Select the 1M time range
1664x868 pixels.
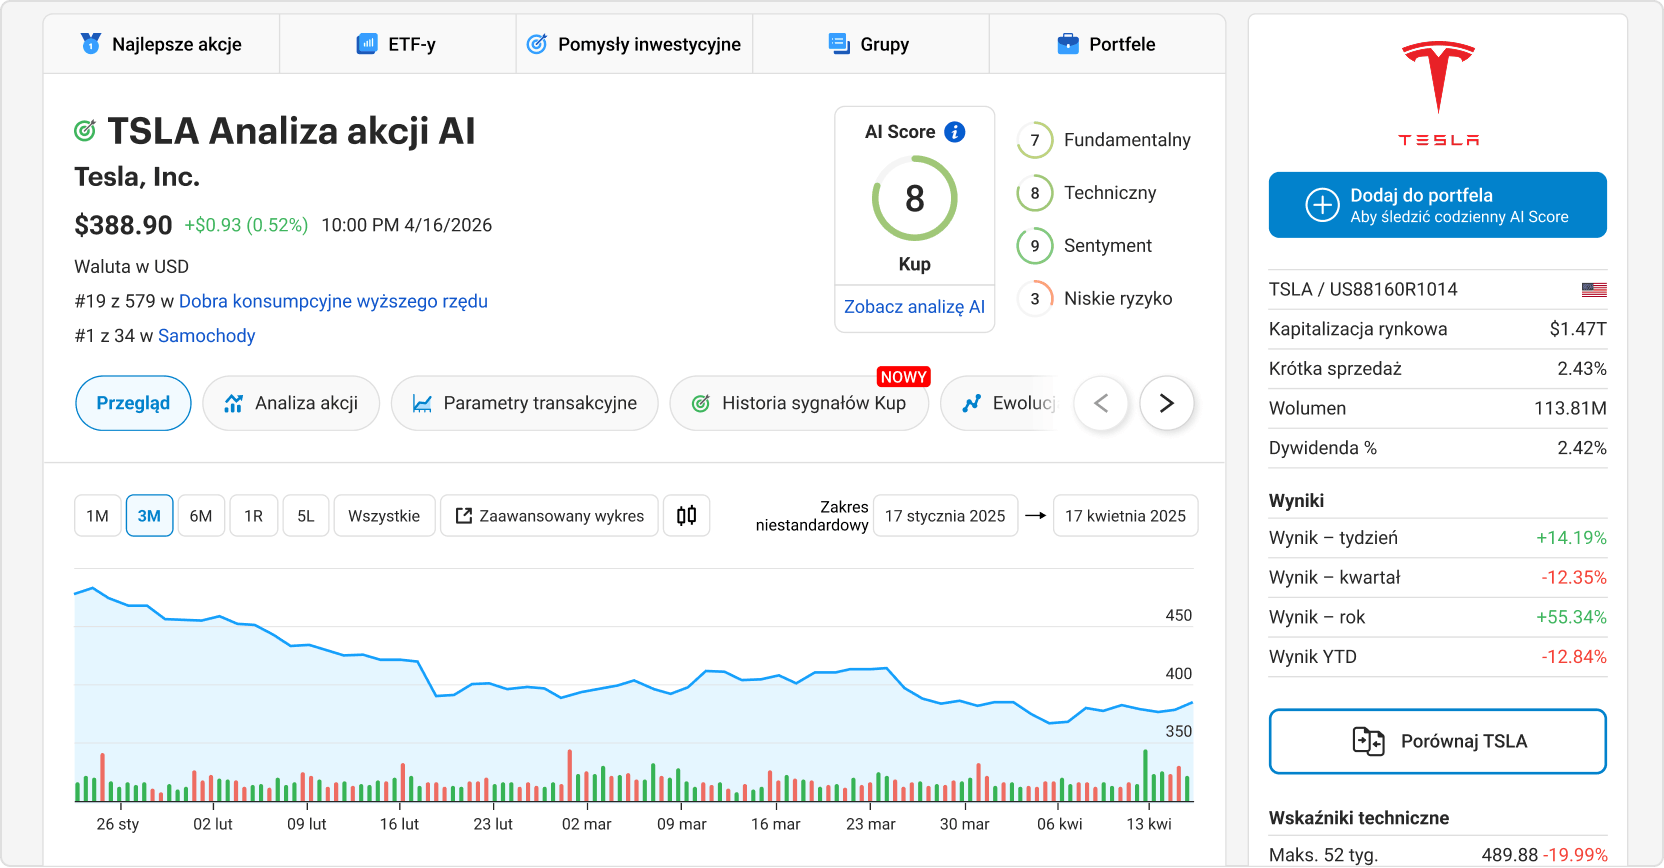pos(97,516)
